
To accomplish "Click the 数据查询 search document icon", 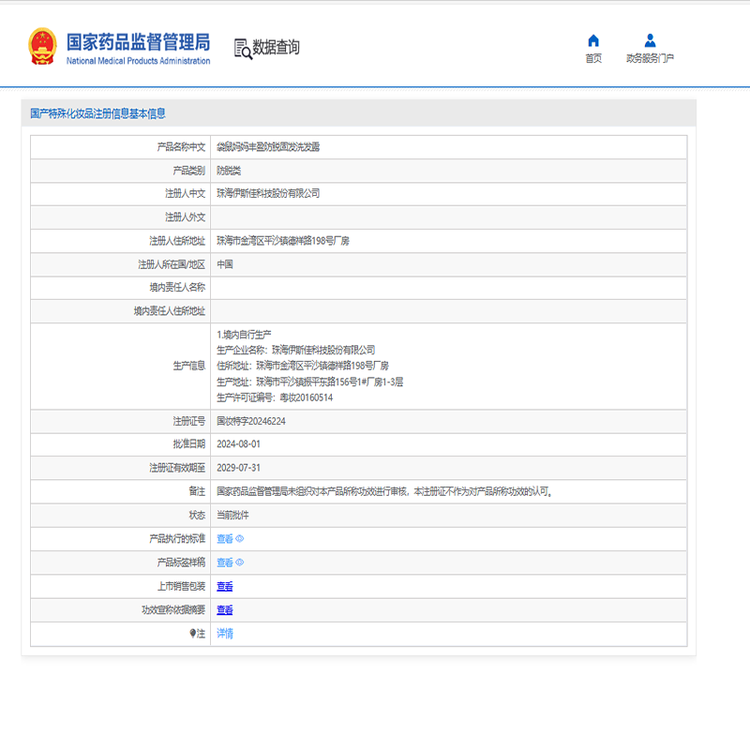I will (x=242, y=48).
